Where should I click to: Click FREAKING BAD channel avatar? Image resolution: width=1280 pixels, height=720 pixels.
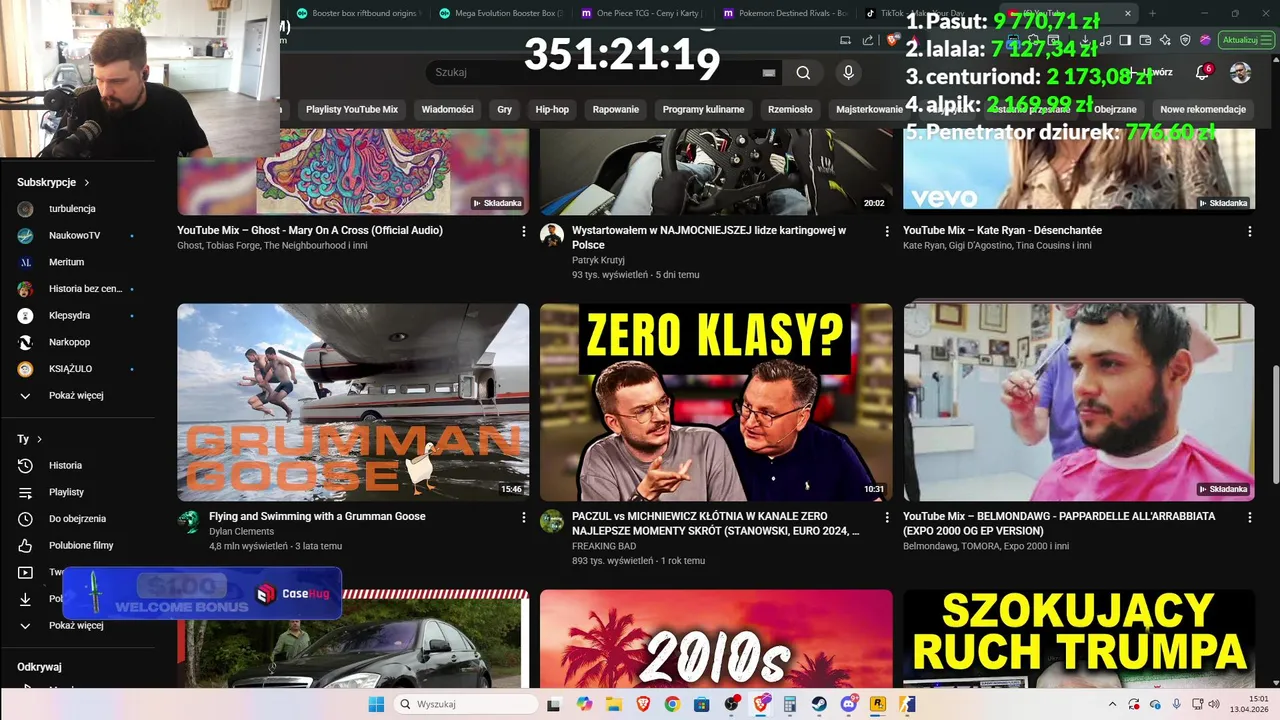coord(552,521)
